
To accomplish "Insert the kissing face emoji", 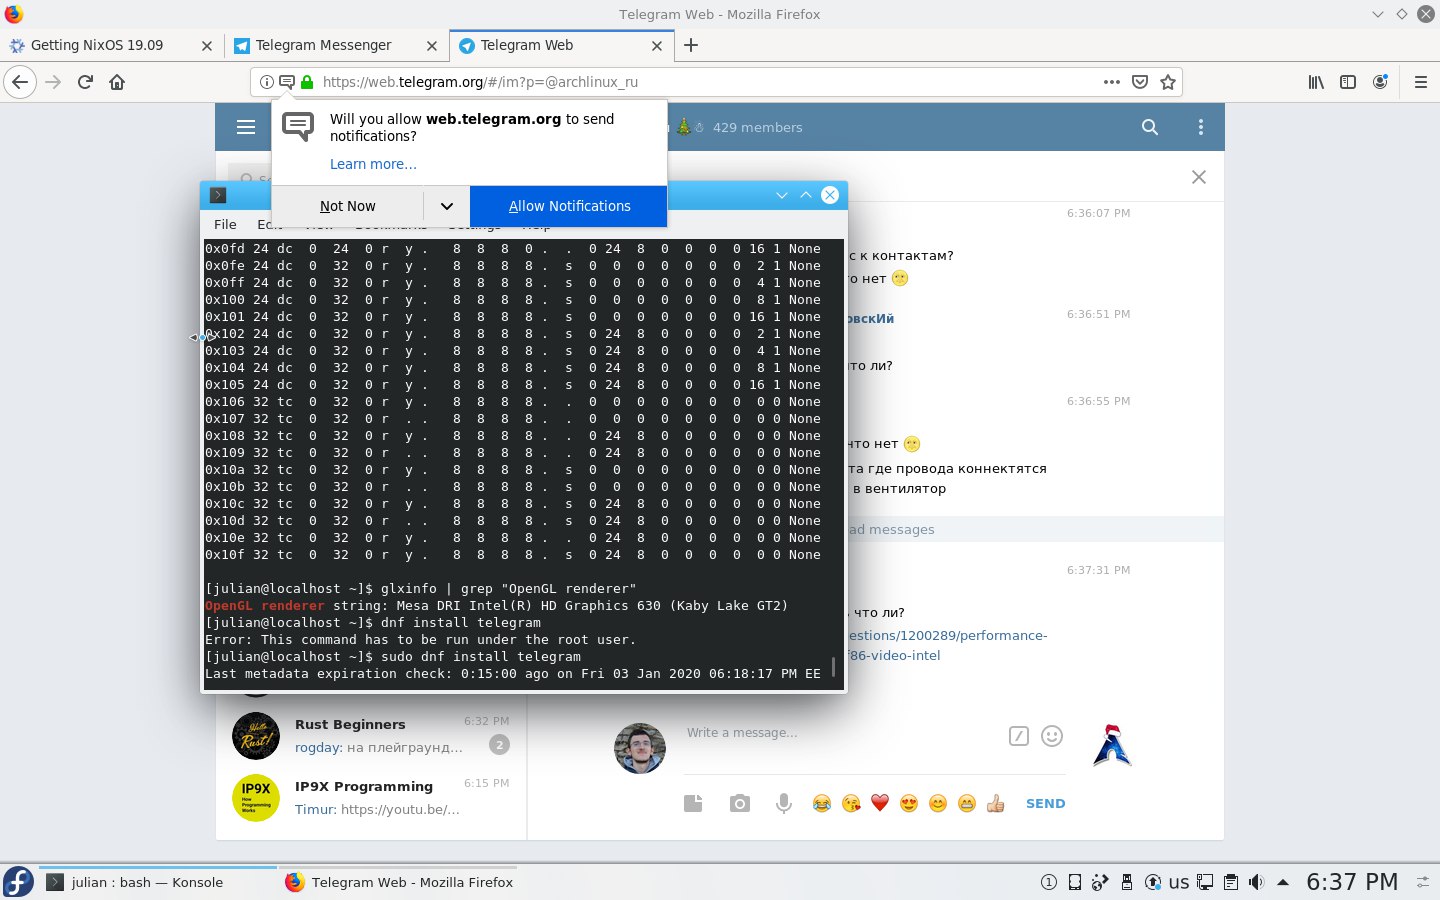I will pos(851,803).
